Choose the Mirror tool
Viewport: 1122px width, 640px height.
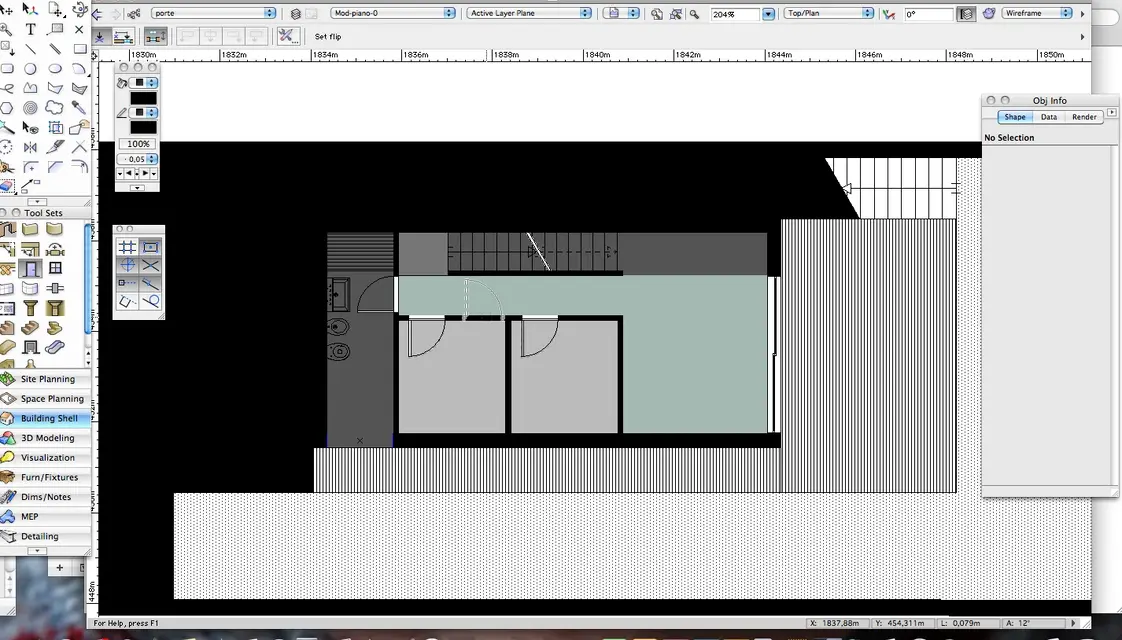click(31, 147)
